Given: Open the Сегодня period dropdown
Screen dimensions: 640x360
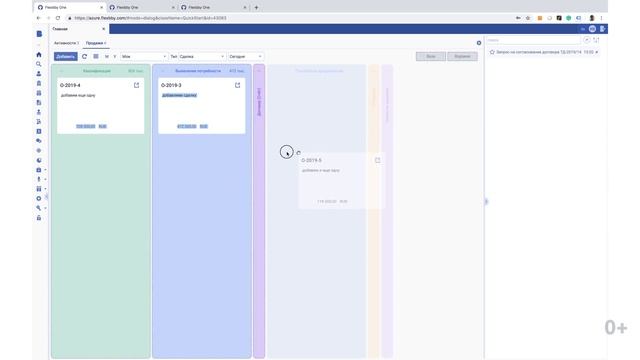Looking at the screenshot, I should 245,56.
